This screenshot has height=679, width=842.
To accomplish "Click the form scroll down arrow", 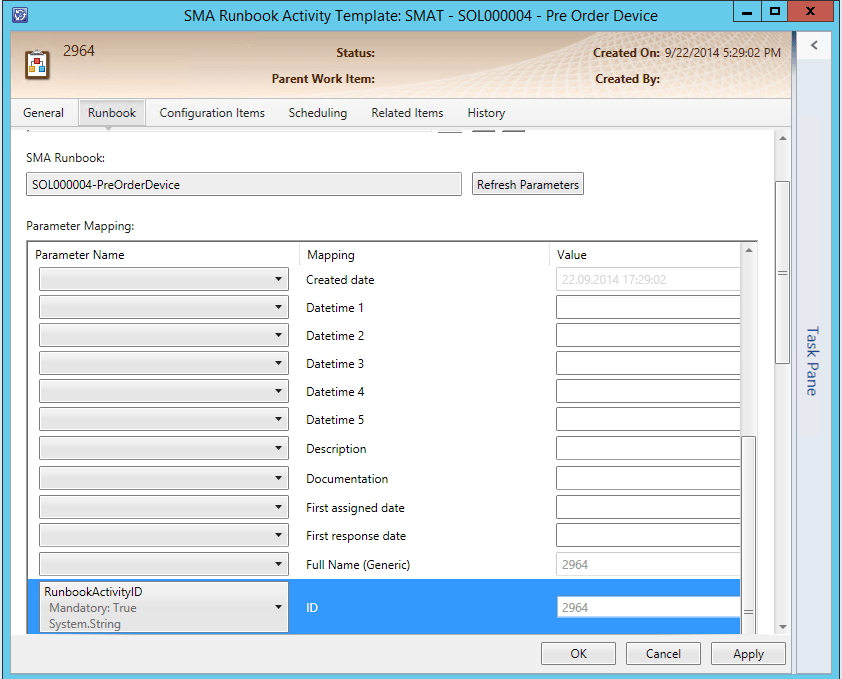I will click(783, 626).
